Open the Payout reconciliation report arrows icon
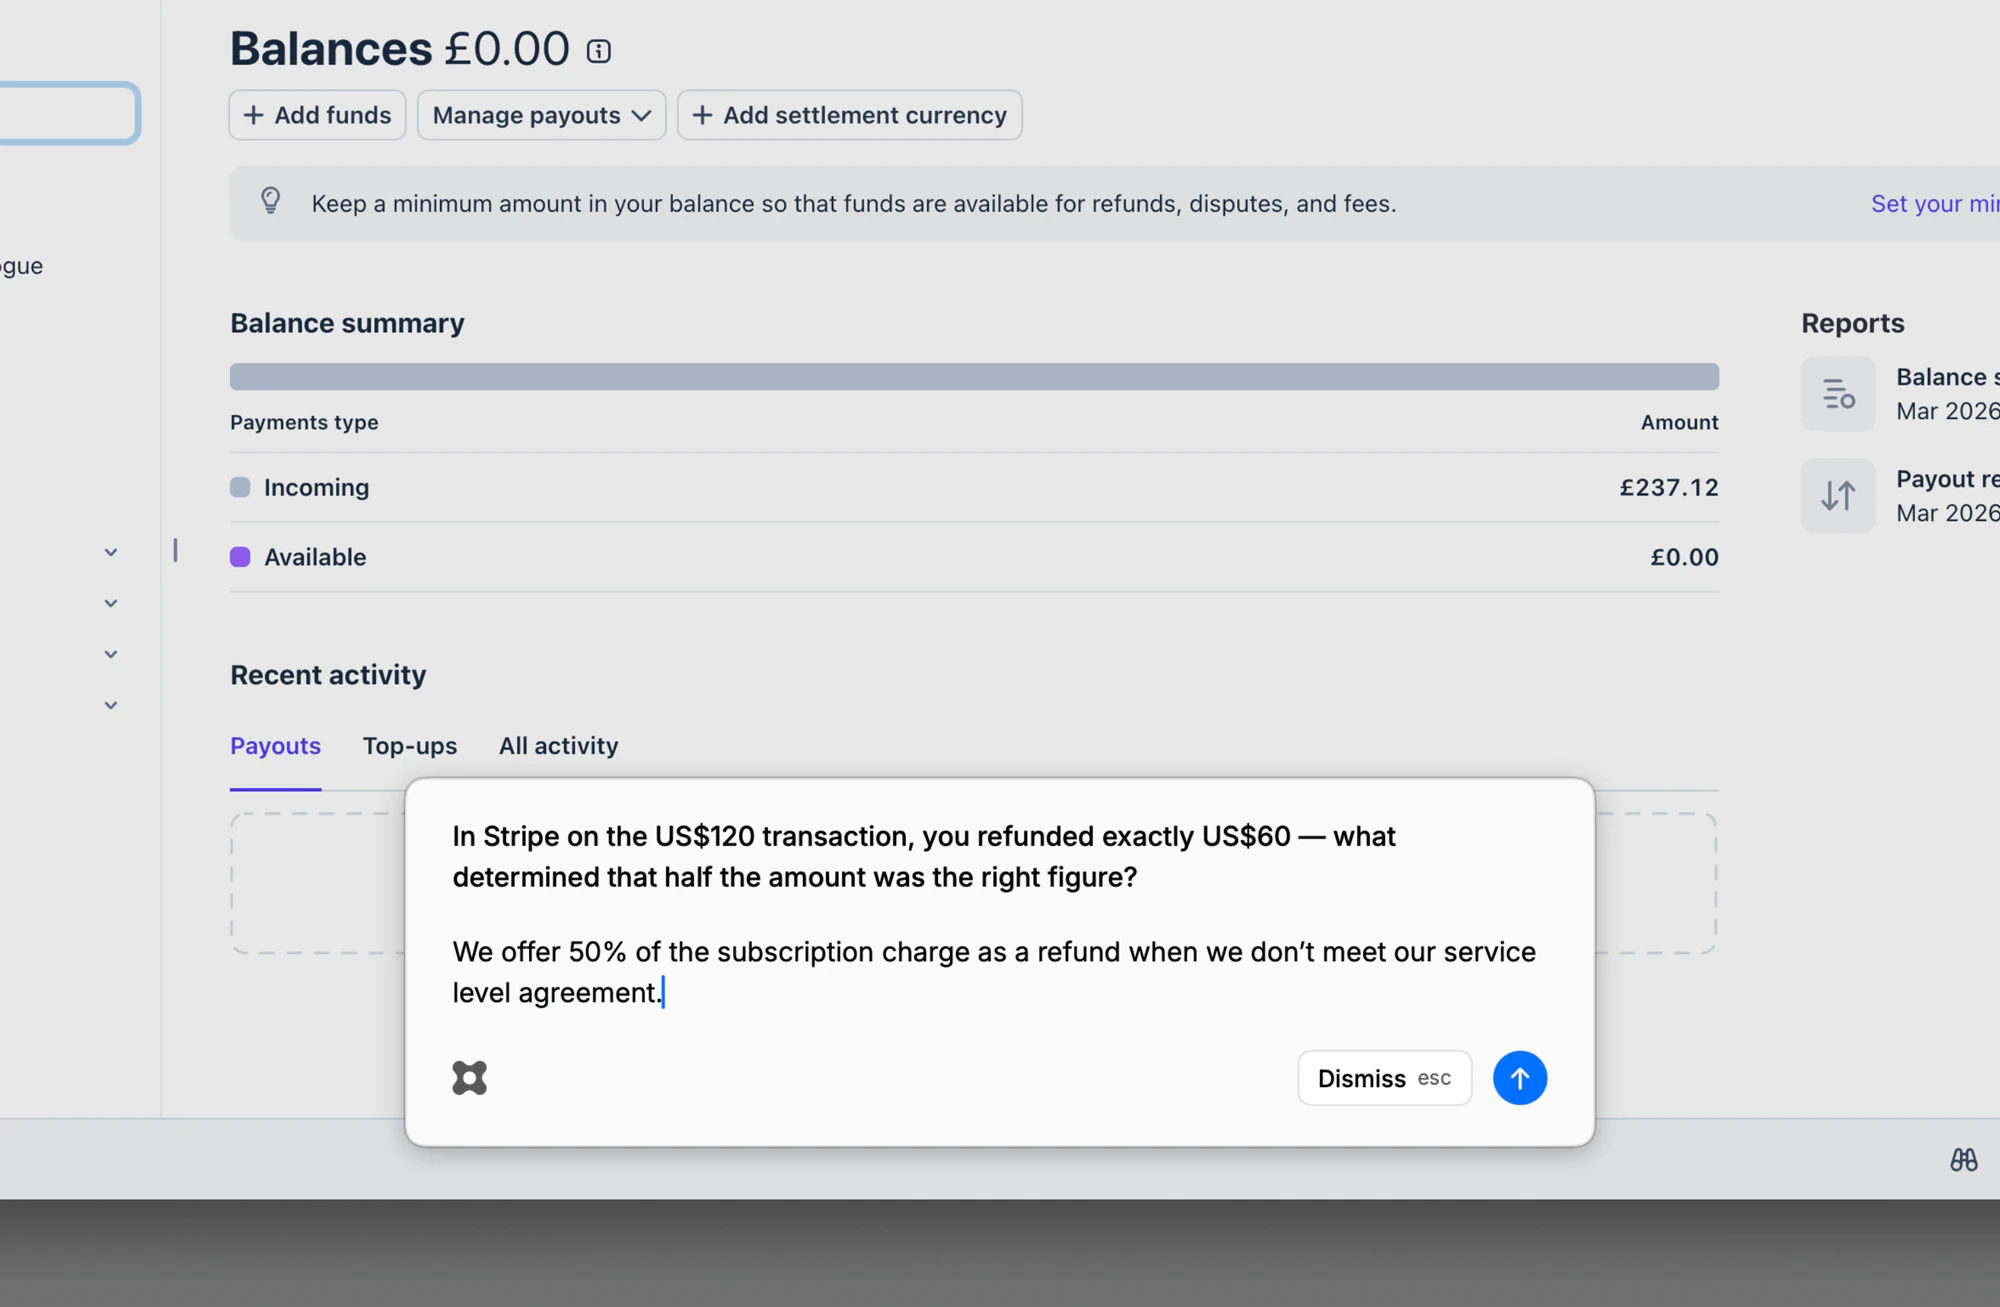The image size is (2000, 1307). point(1838,496)
